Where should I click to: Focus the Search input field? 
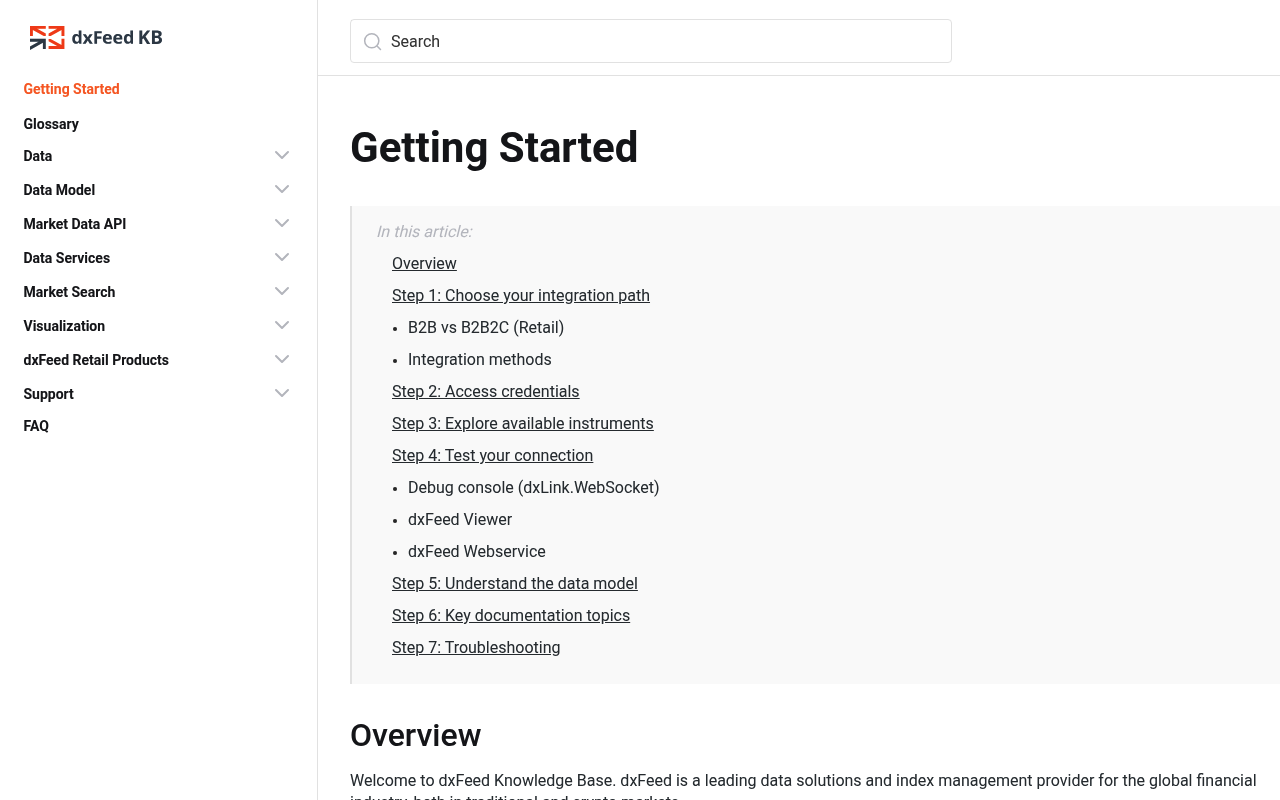pos(651,41)
